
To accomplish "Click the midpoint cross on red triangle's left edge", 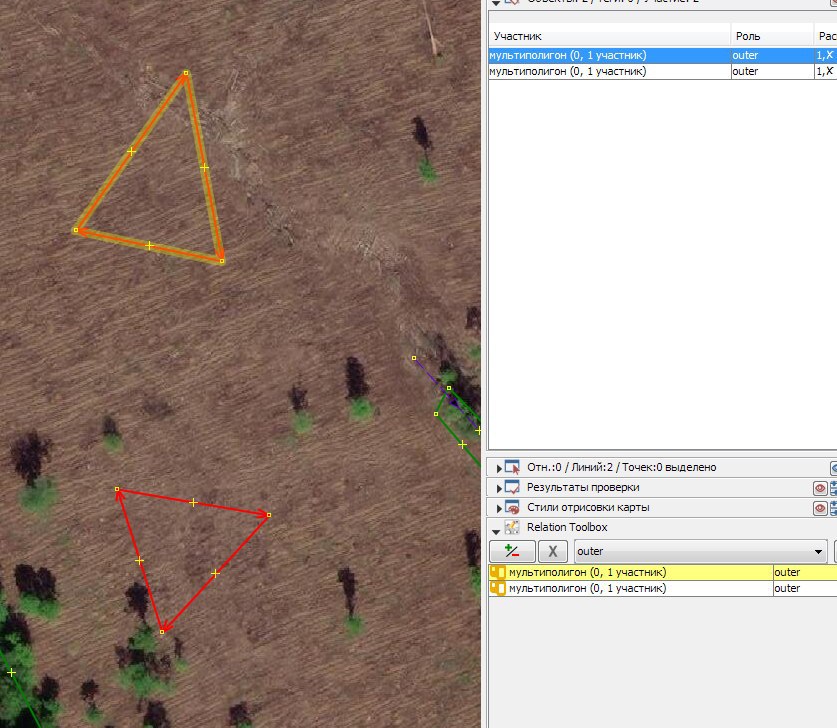I will click(x=139, y=560).
